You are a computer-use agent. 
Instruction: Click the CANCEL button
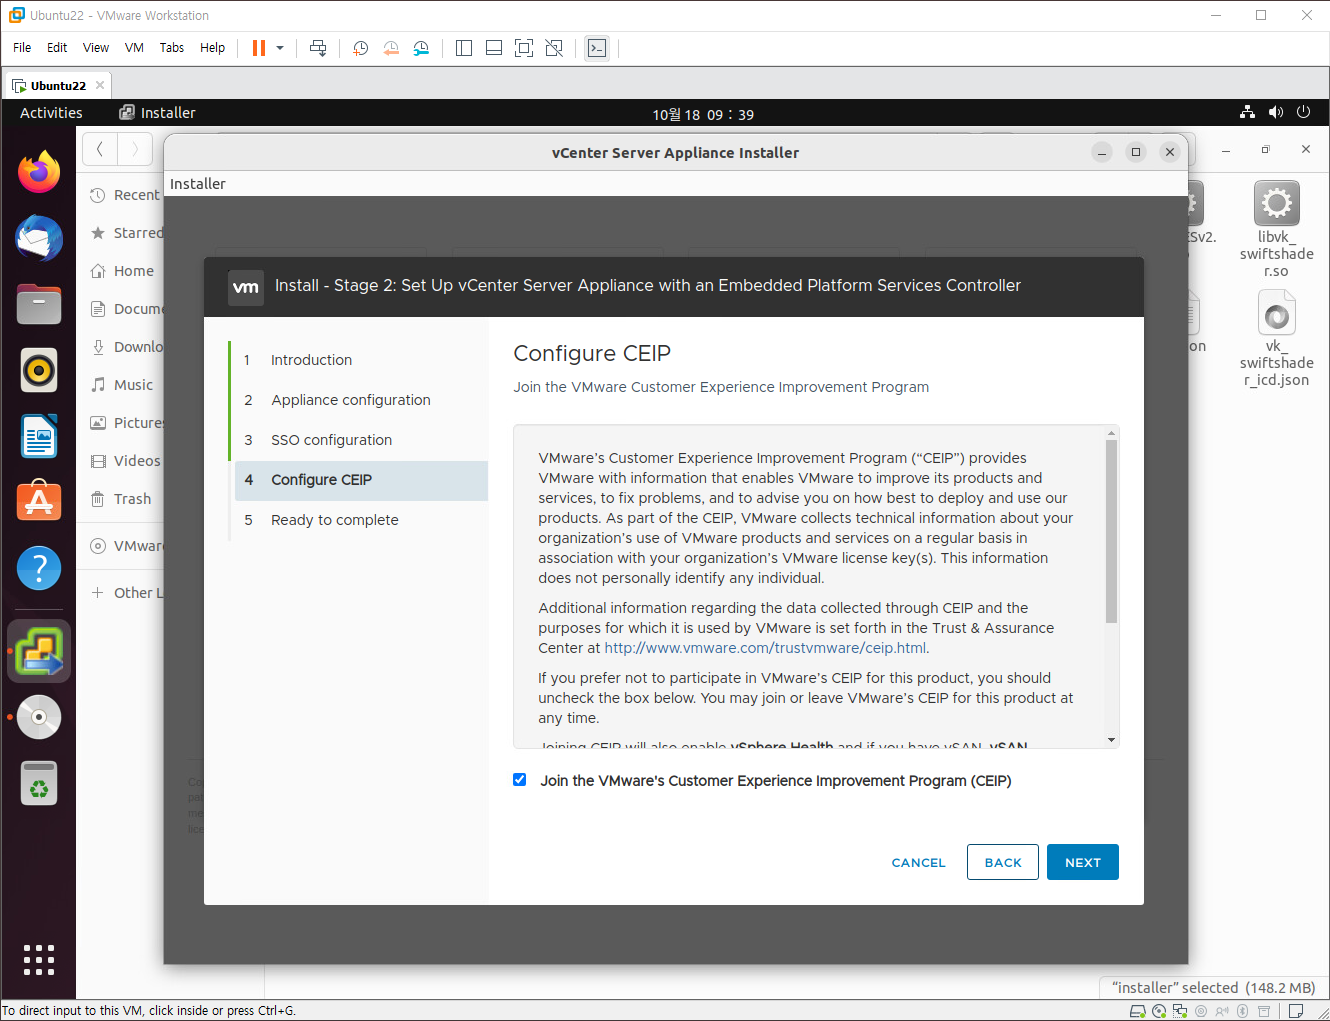[x=918, y=863]
